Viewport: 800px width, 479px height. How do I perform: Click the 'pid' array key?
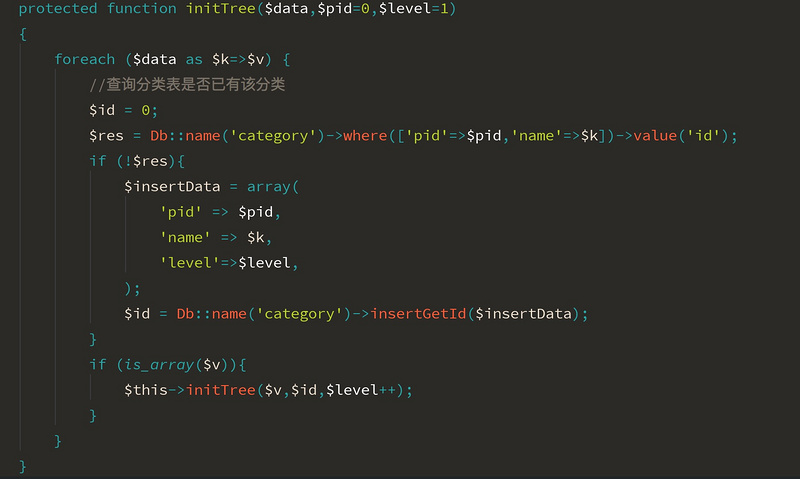[x=181, y=212]
